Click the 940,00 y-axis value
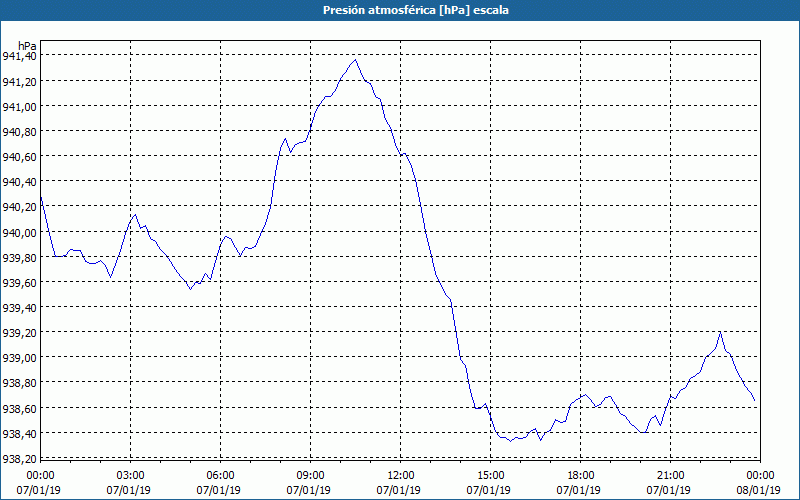The image size is (800, 500). 19,232
